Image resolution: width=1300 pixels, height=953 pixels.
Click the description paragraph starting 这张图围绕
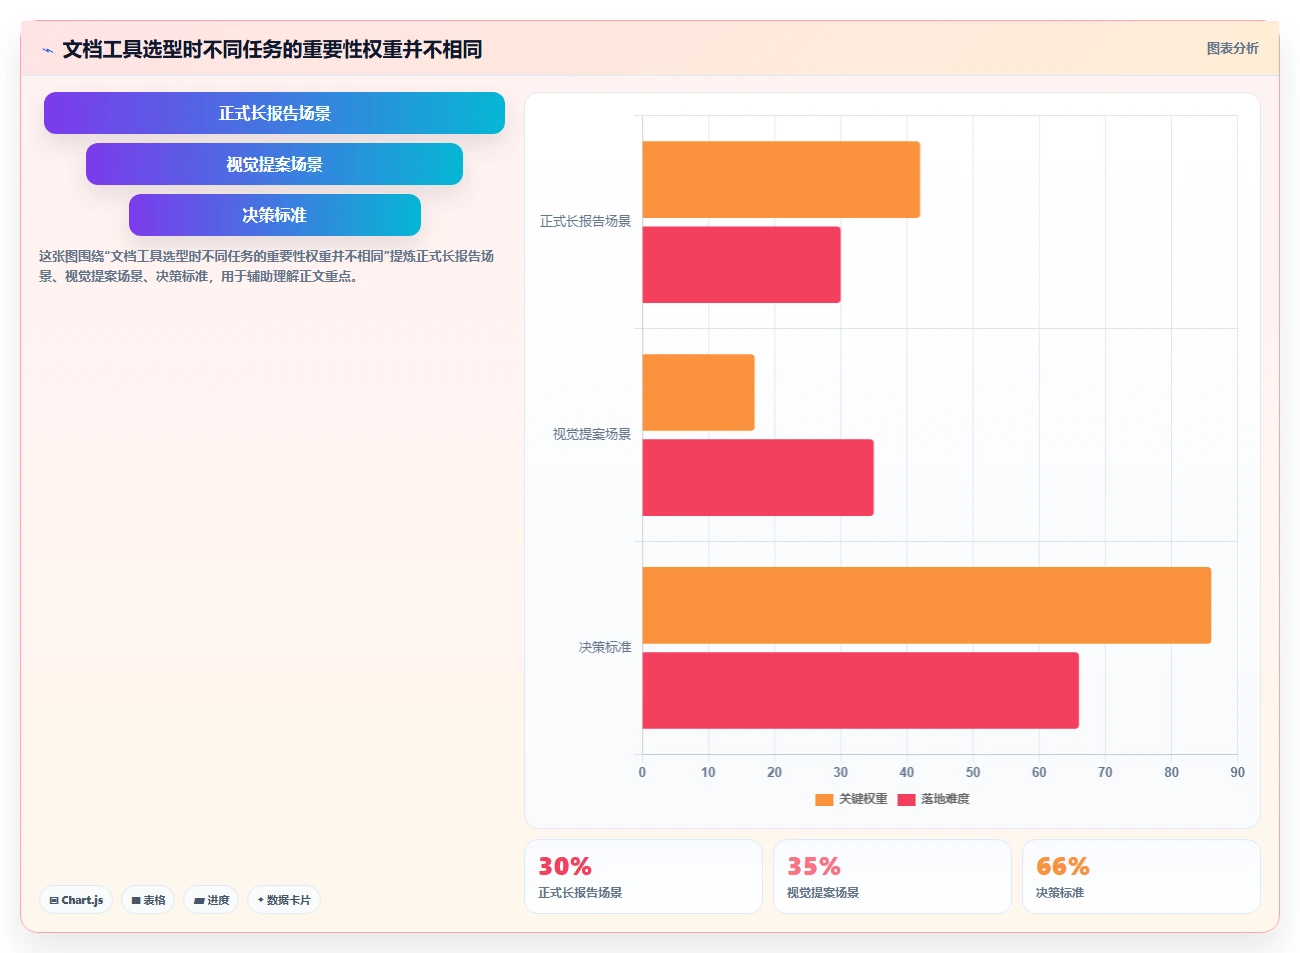[267, 266]
